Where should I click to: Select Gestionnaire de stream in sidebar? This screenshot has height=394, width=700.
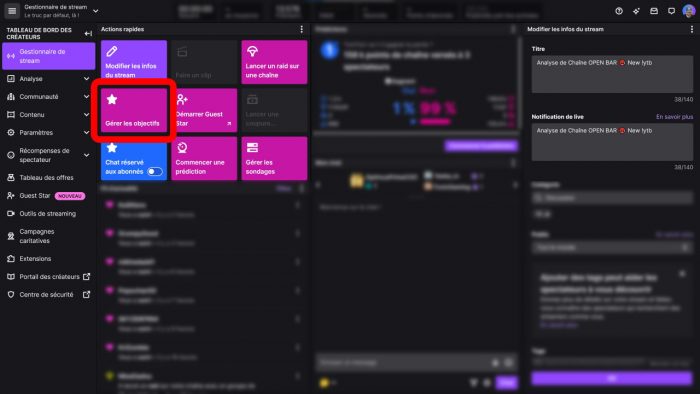point(49,56)
